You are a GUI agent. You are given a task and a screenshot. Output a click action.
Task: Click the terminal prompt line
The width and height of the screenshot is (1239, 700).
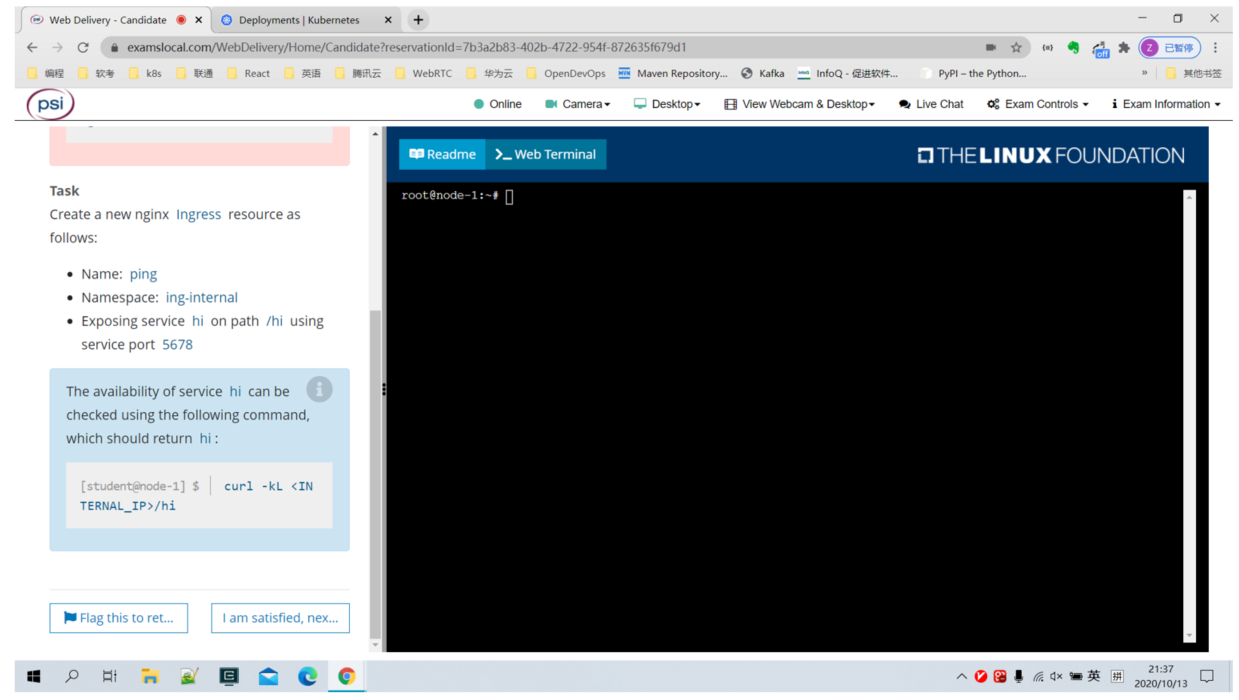pyautogui.click(x=457, y=196)
